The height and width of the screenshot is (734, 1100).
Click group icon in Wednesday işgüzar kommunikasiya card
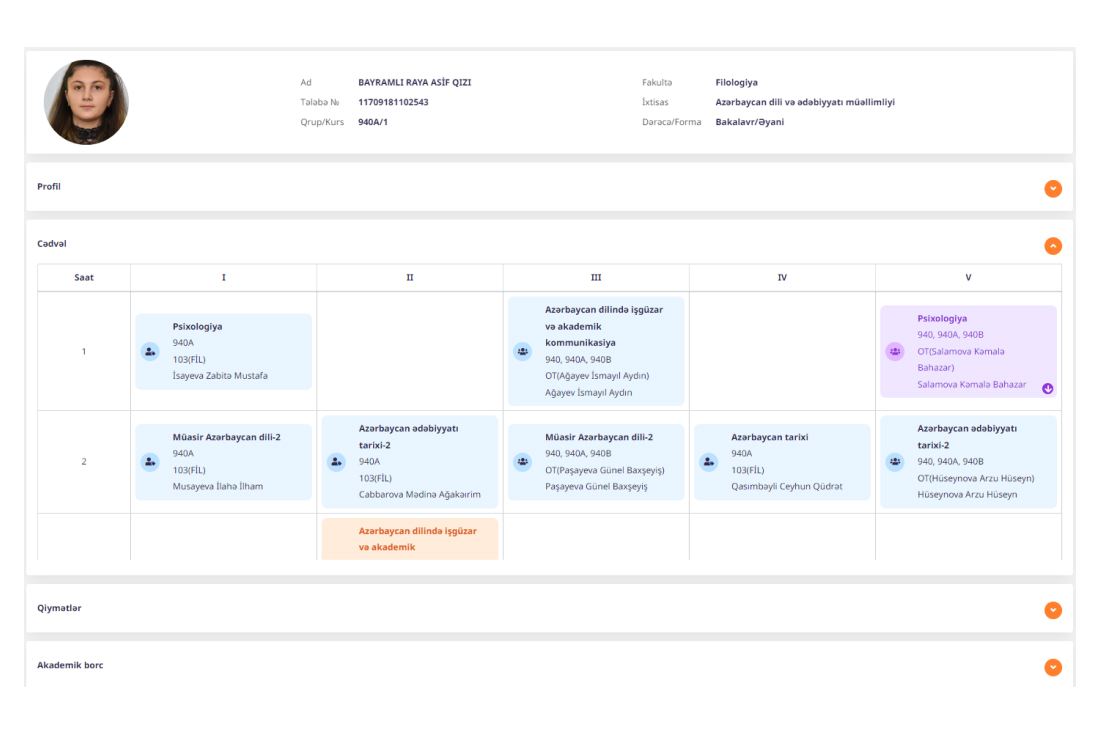click(x=523, y=351)
